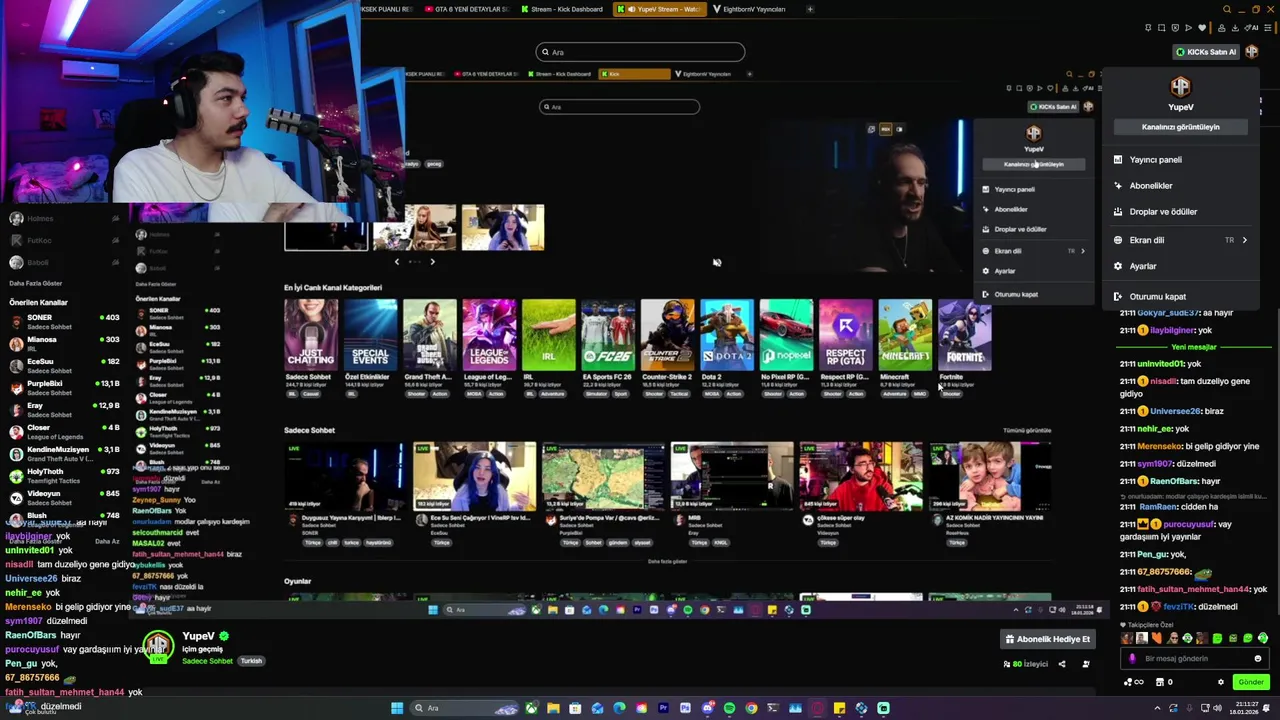1280x720 pixels.
Task: Open the Minecraft category card
Action: [905, 335]
